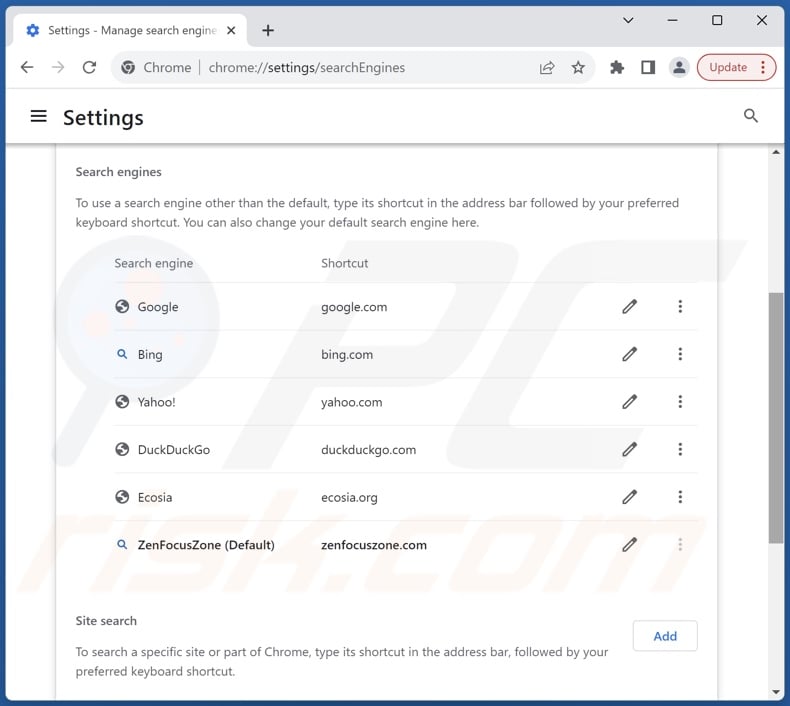Click the Add site search button
The width and height of the screenshot is (790, 706).
[x=665, y=636]
